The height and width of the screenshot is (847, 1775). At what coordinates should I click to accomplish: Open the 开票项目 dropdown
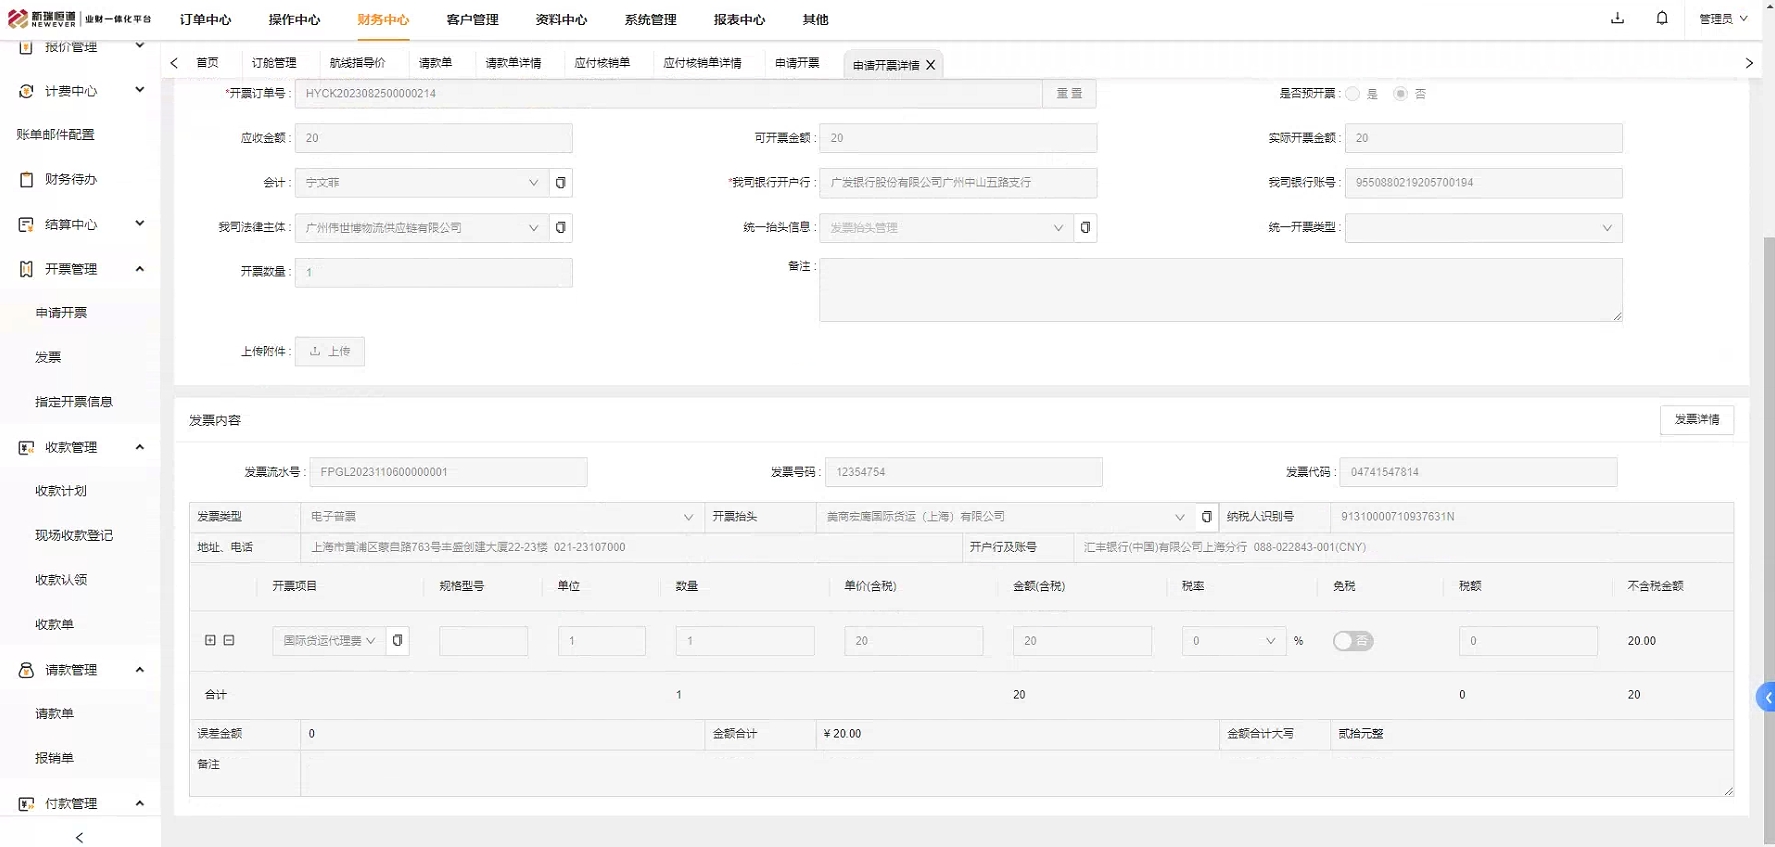(x=329, y=641)
